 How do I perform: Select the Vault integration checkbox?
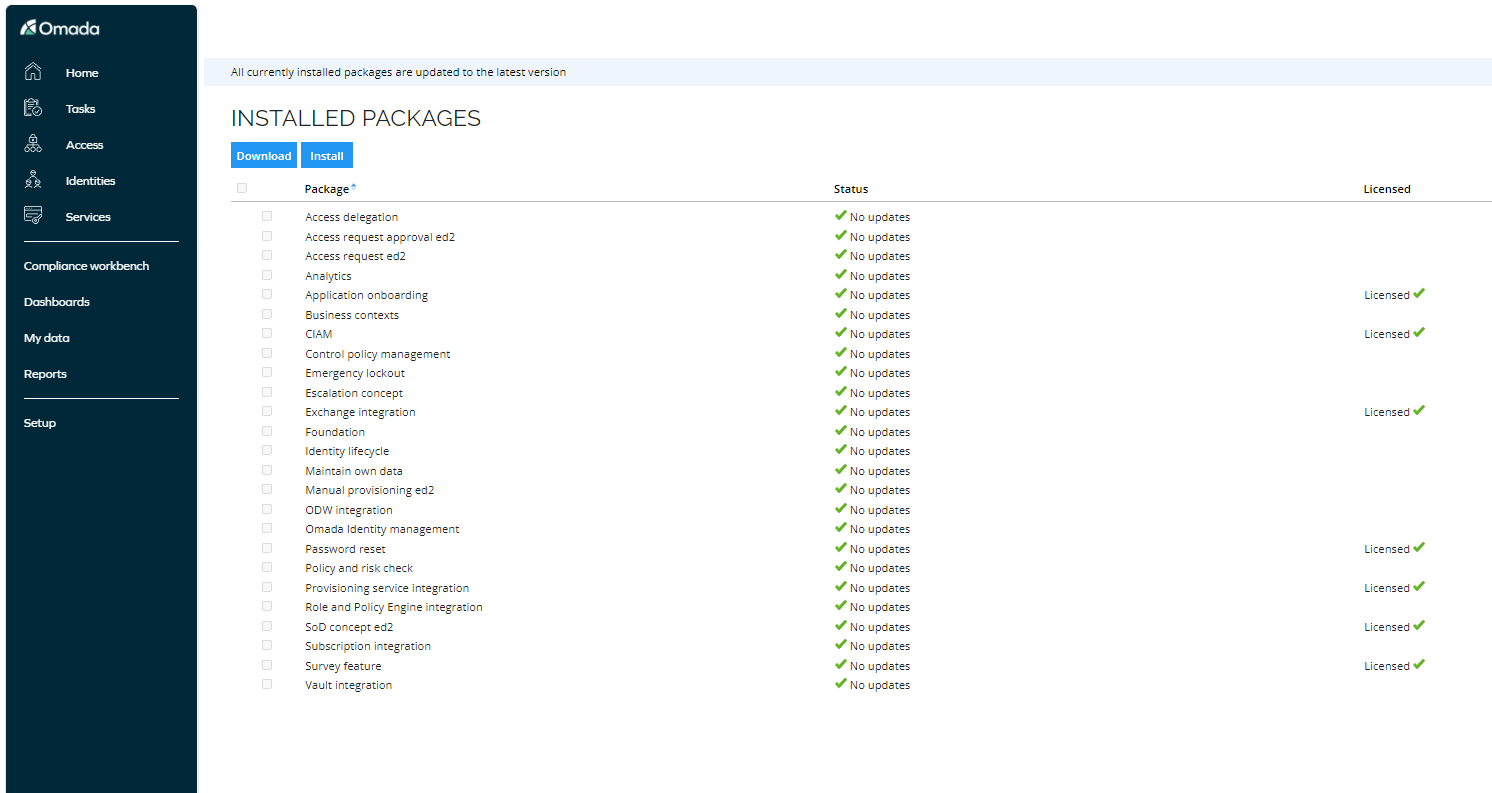pyautogui.click(x=267, y=684)
